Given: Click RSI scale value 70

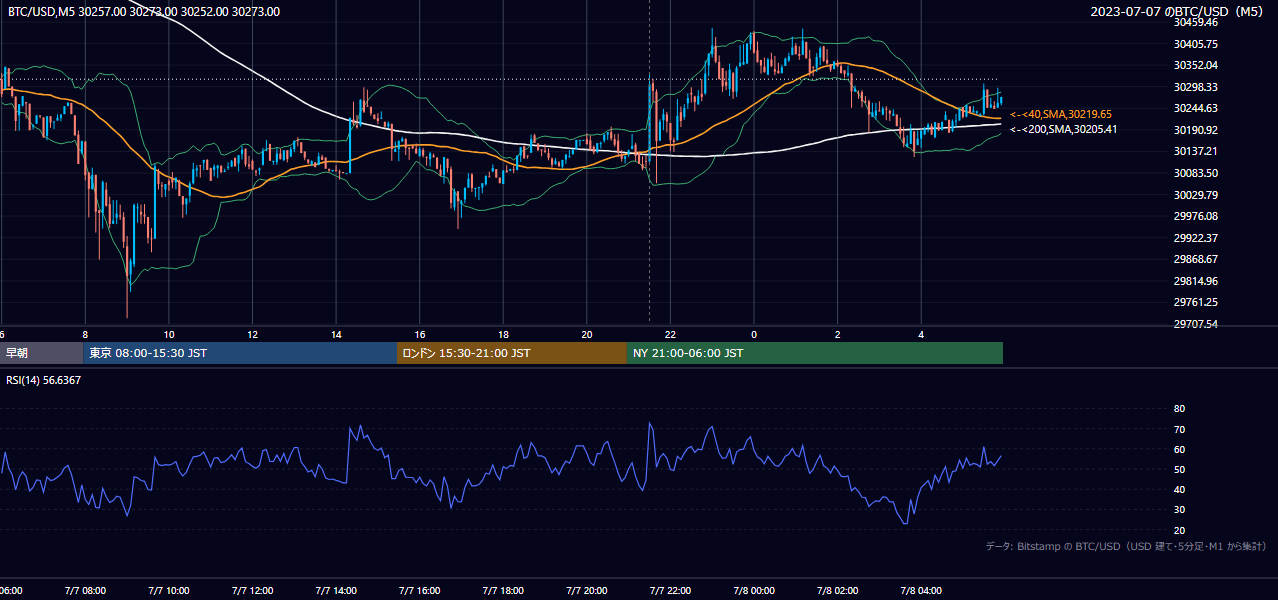Looking at the screenshot, I should (1179, 429).
